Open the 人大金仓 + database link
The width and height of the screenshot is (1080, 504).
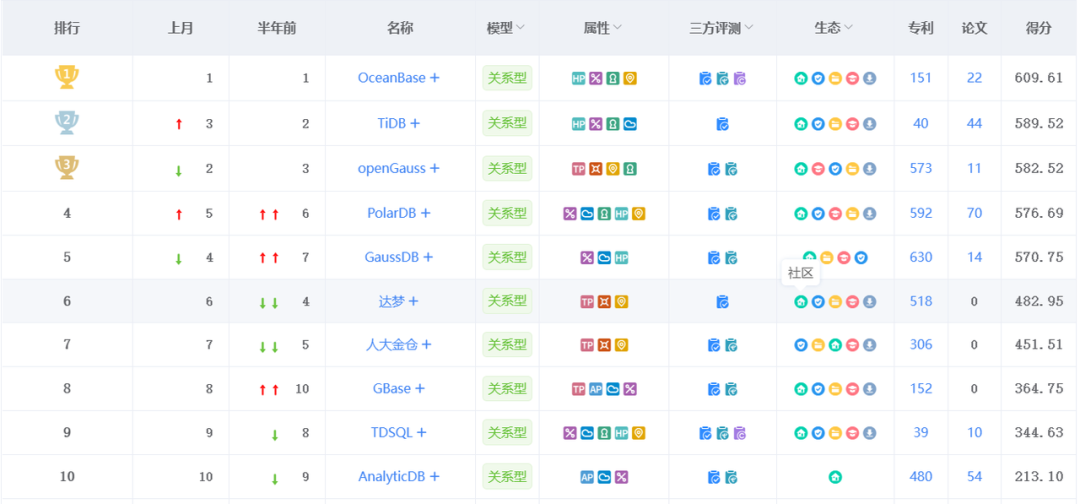398,344
